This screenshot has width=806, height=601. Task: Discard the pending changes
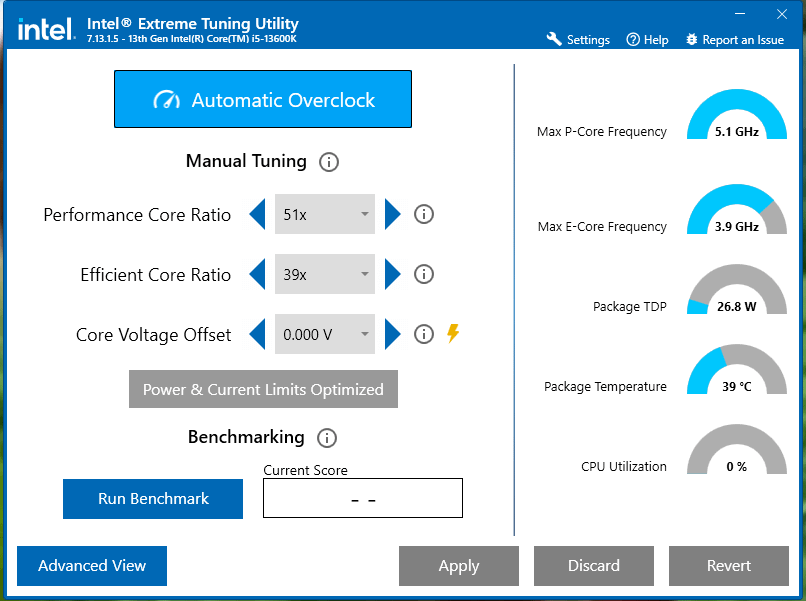594,566
